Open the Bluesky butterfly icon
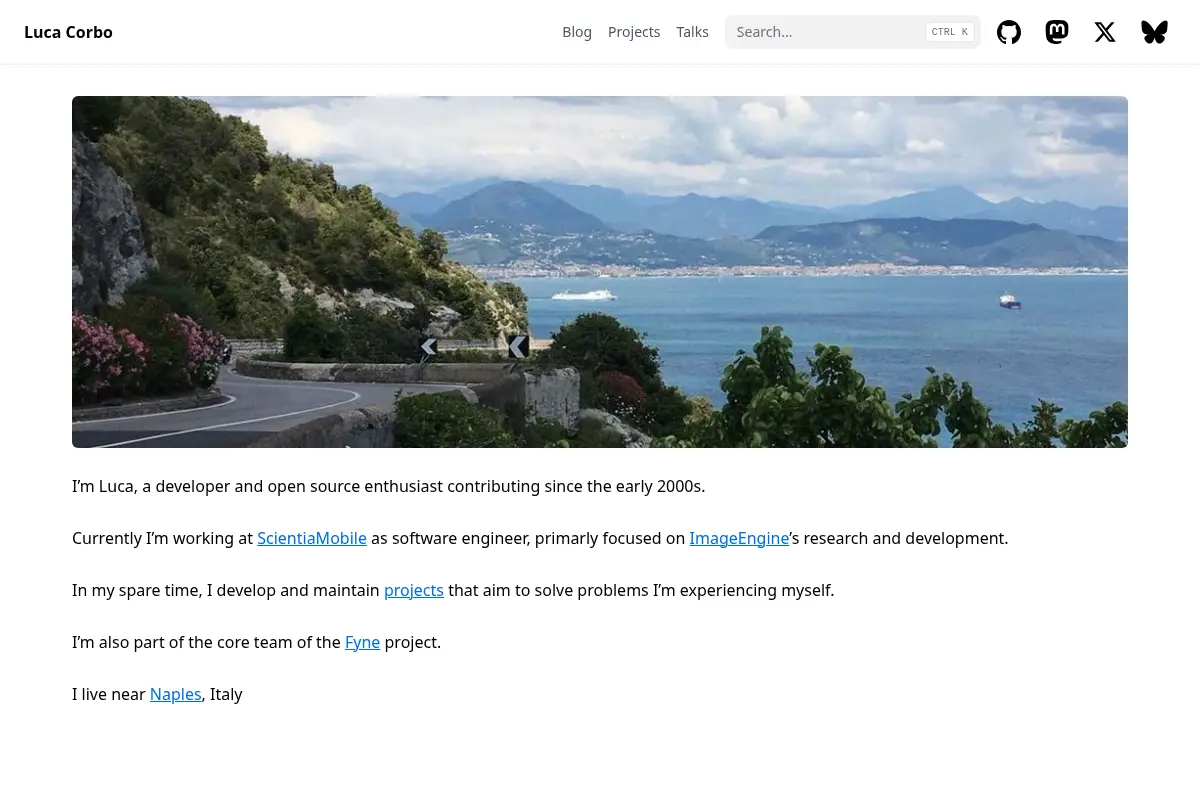This screenshot has height=800, width=1200. click(1154, 32)
